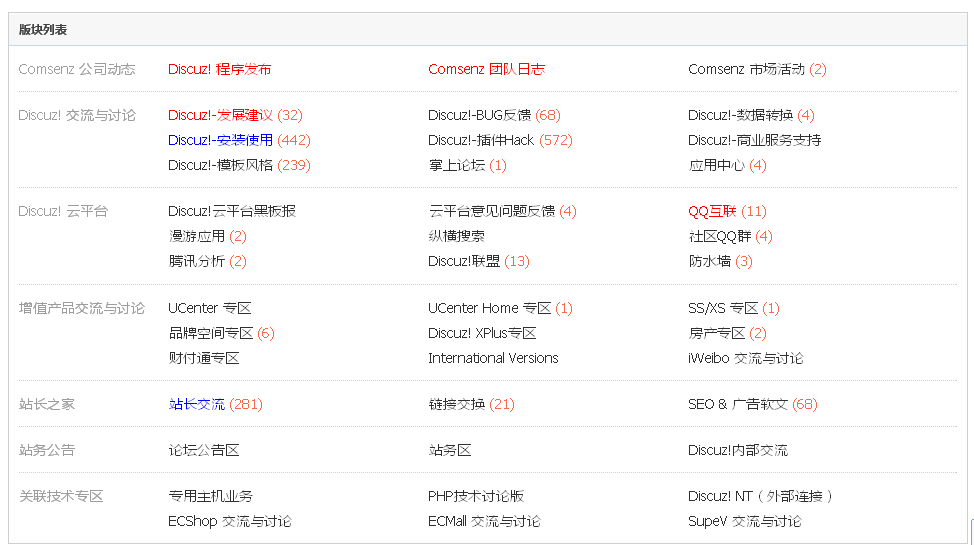Open 专用主机业务 forum
Viewport: 974px width, 545px height.
click(211, 496)
